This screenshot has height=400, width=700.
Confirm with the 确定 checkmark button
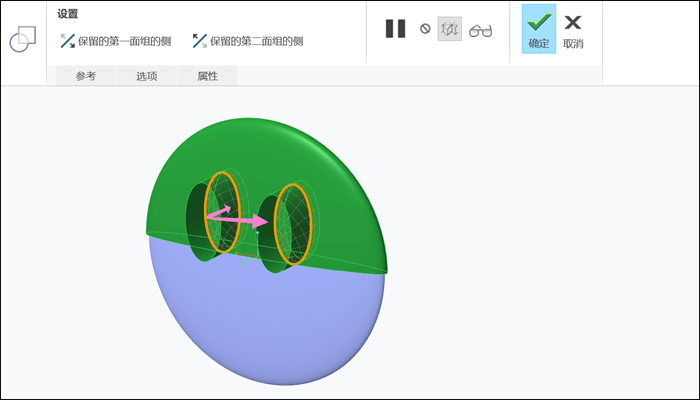(539, 29)
